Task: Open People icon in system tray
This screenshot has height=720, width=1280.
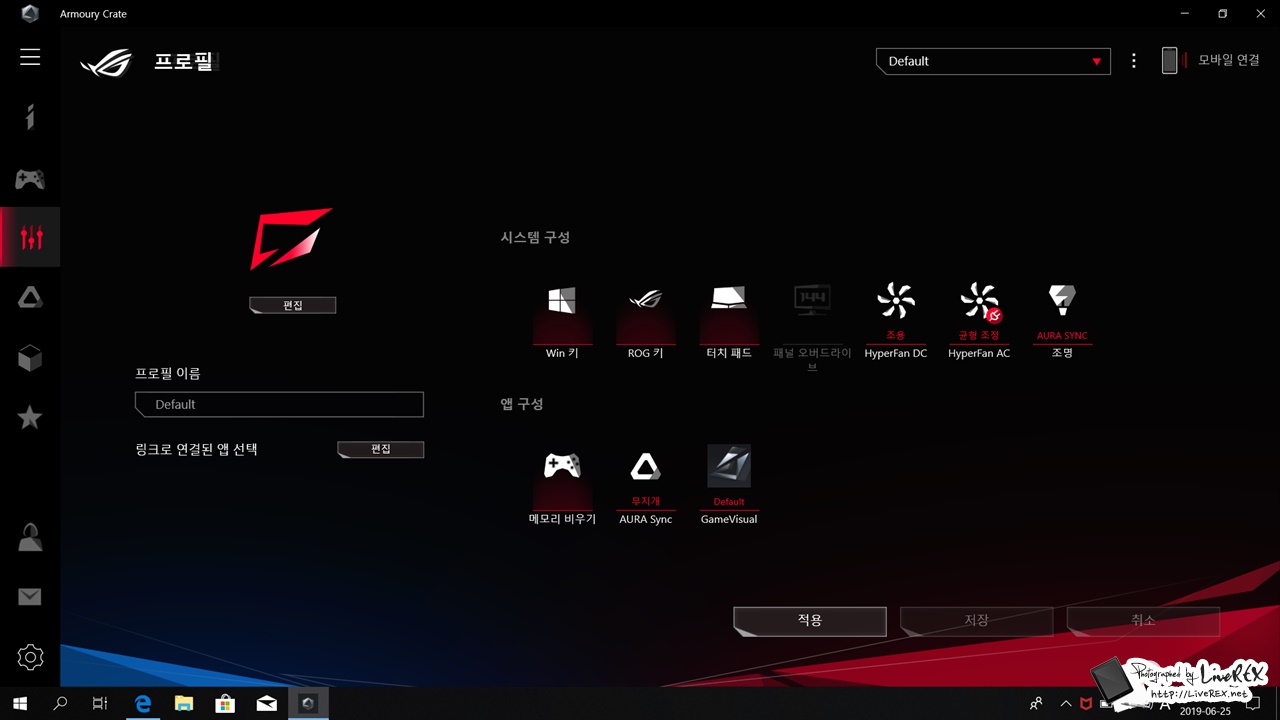Action: [1036, 704]
